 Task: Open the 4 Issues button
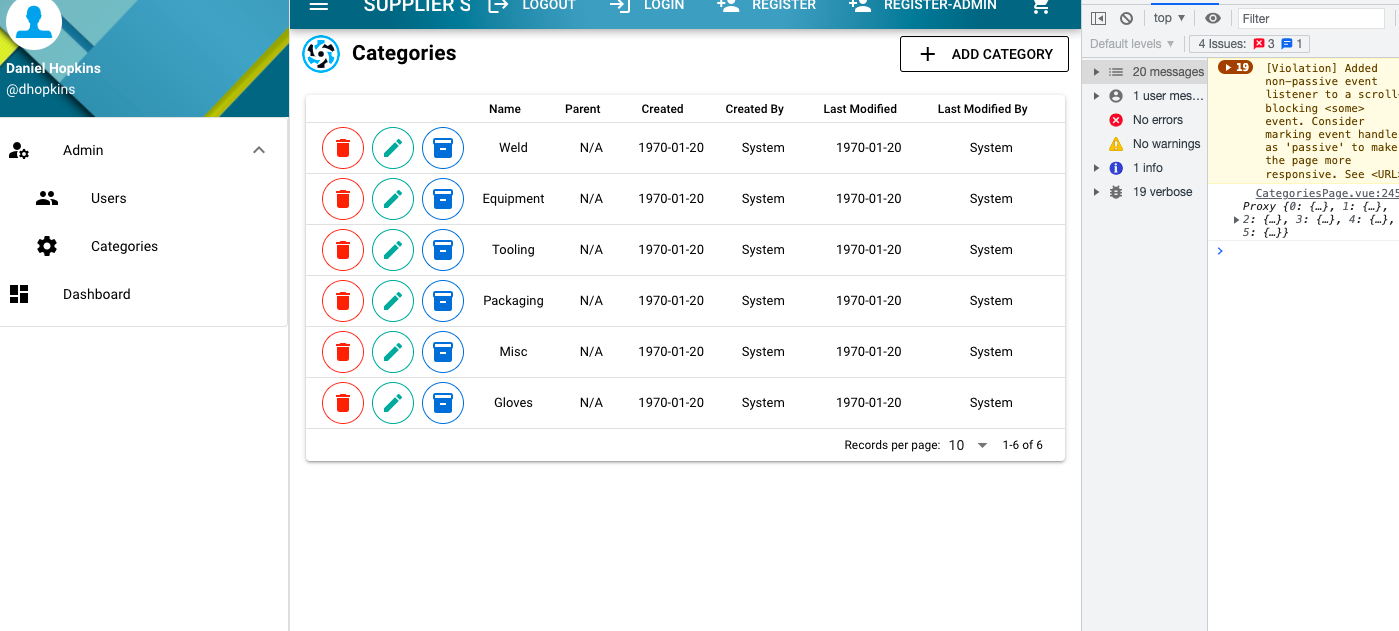[1249, 44]
